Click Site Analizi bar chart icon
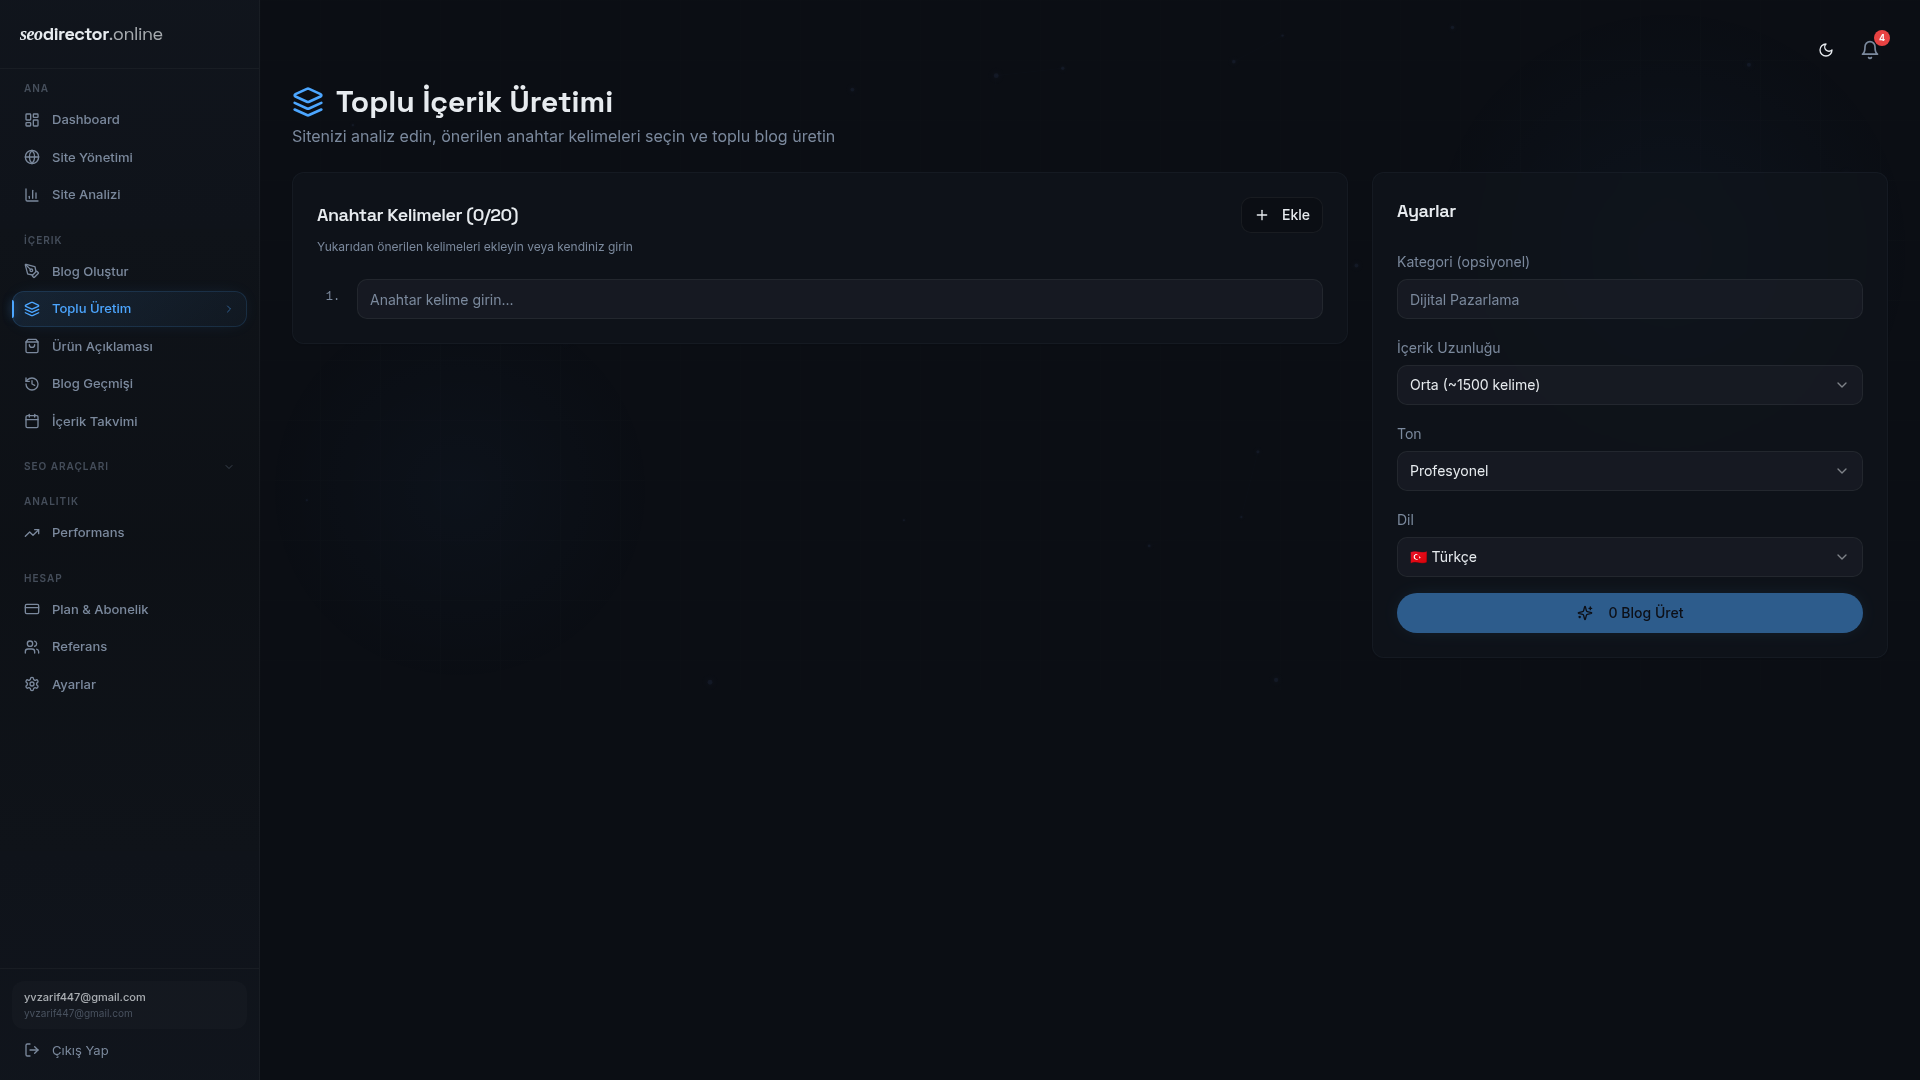Screen dimensions: 1920x1080 [32, 195]
